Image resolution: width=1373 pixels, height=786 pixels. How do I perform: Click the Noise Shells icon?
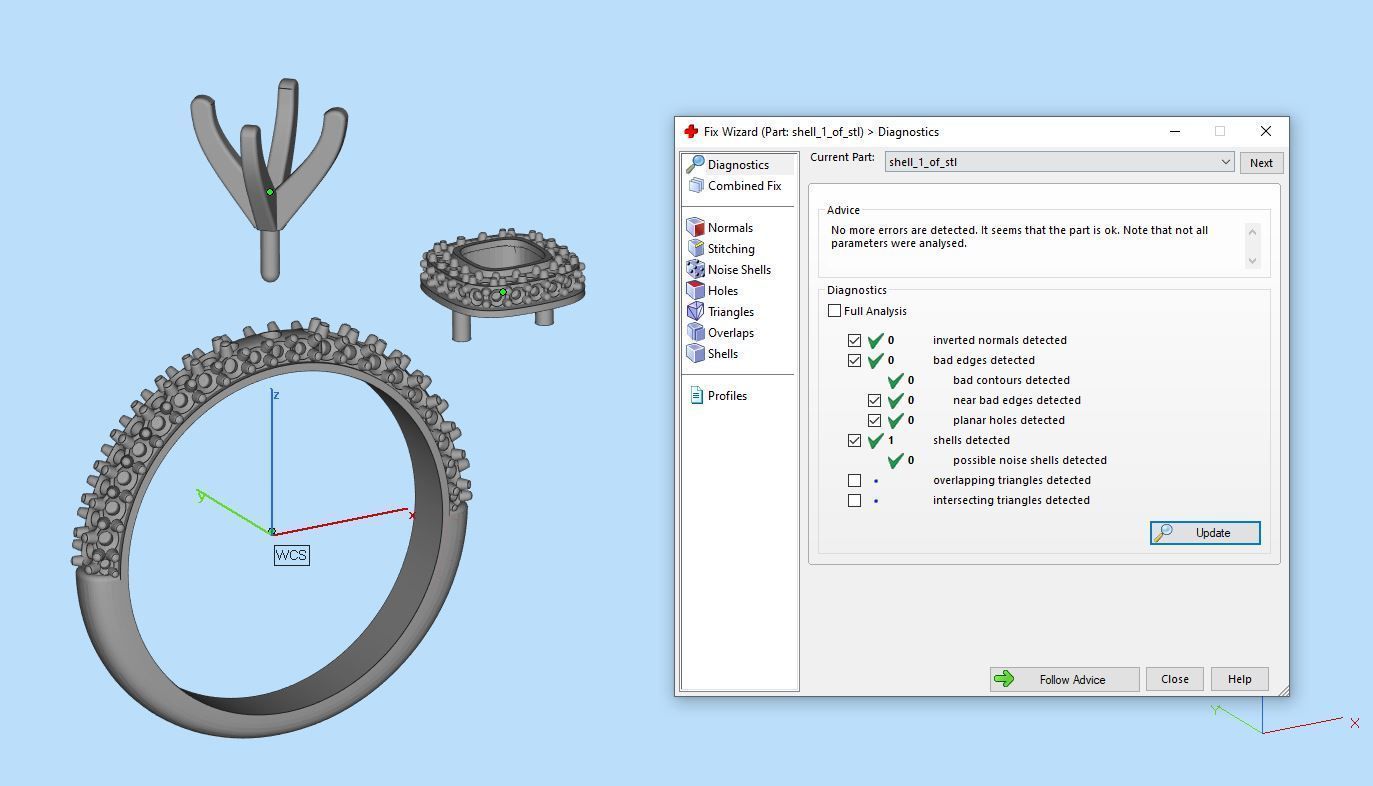point(695,270)
